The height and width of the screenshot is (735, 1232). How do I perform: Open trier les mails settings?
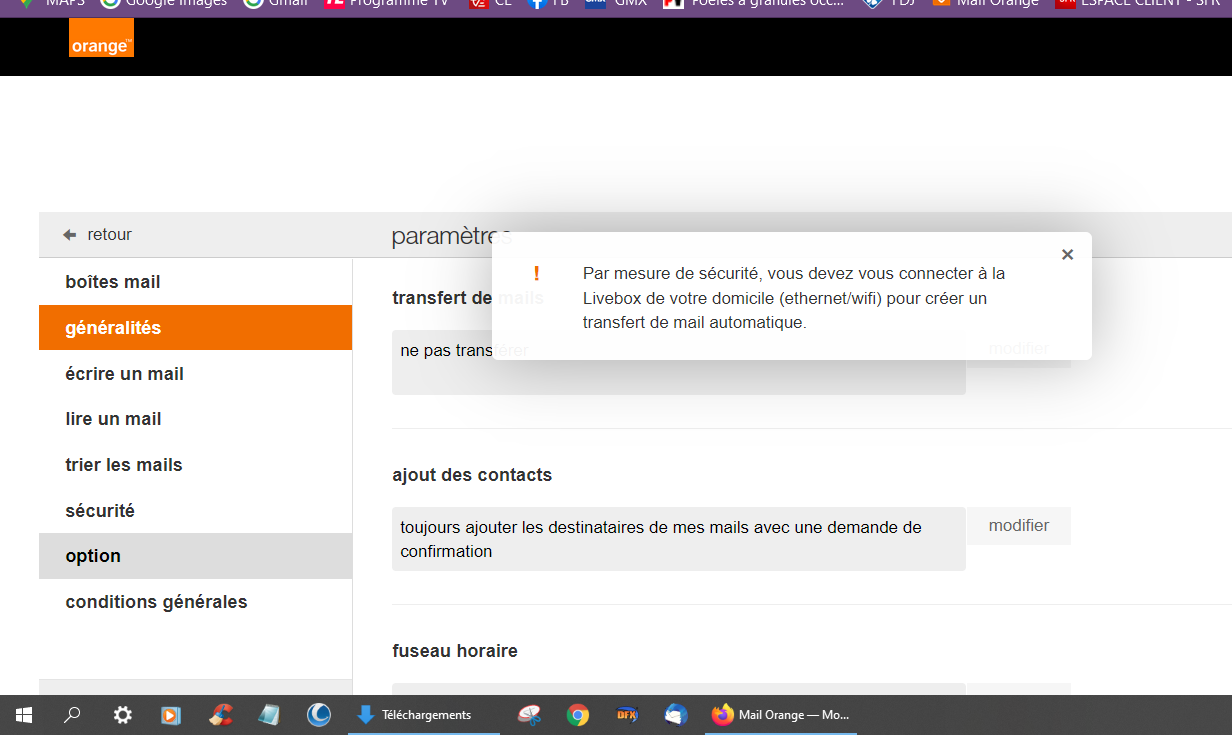click(x=124, y=465)
